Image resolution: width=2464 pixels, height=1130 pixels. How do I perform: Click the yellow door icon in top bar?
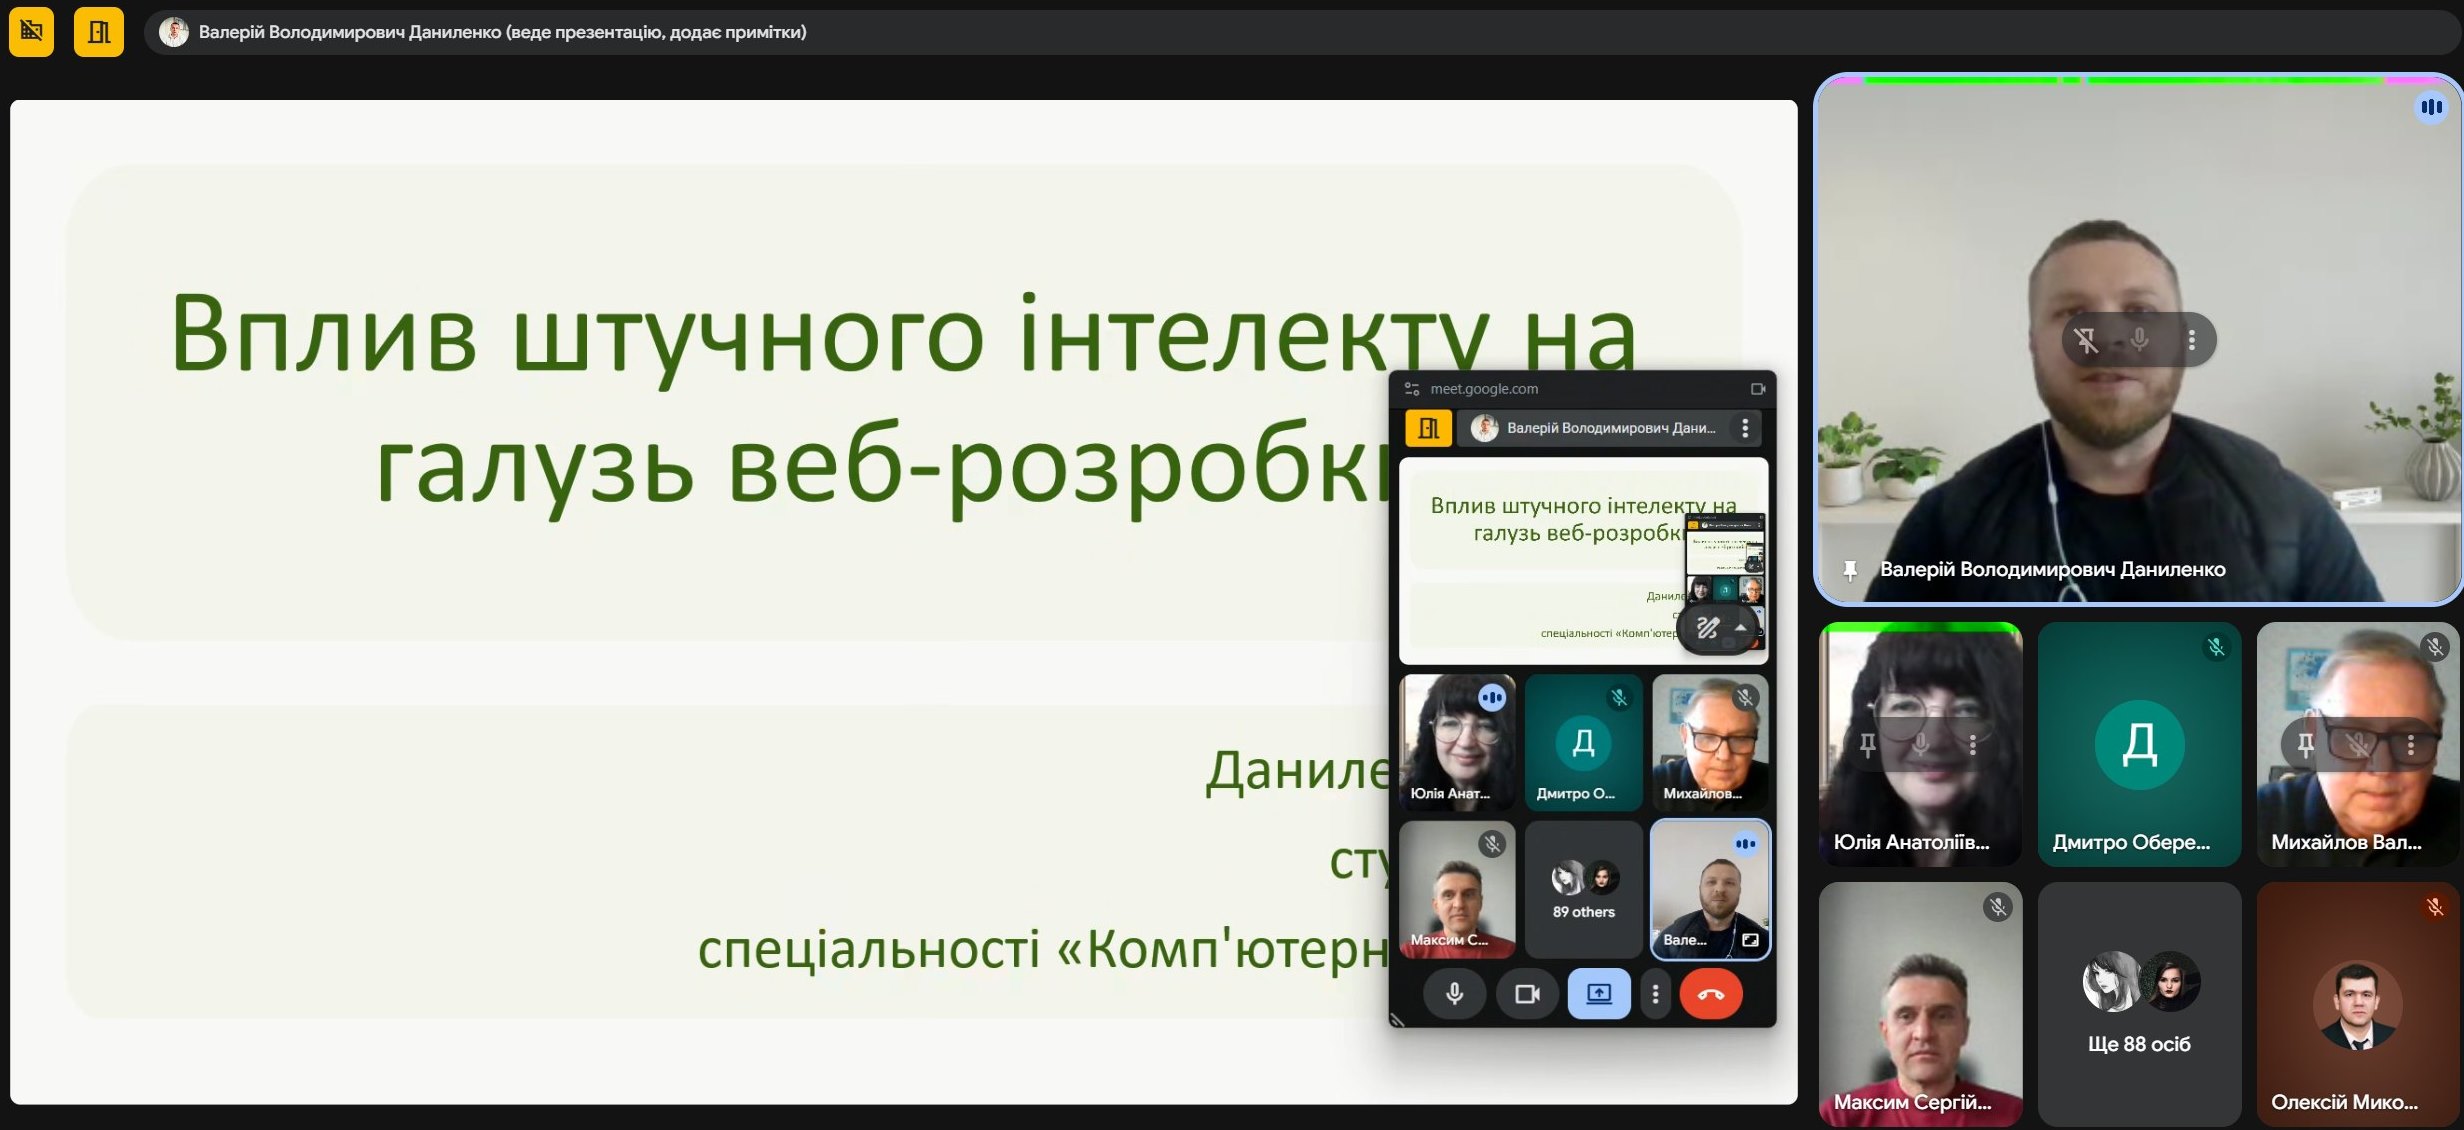click(x=98, y=32)
